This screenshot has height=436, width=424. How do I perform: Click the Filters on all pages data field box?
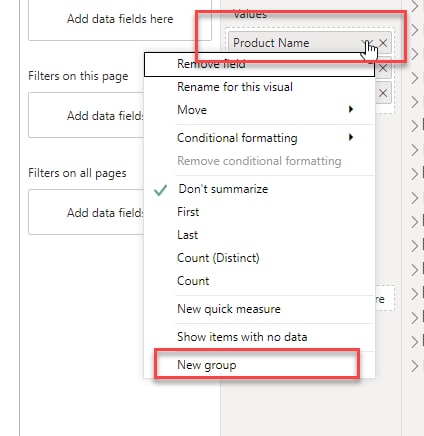point(86,212)
